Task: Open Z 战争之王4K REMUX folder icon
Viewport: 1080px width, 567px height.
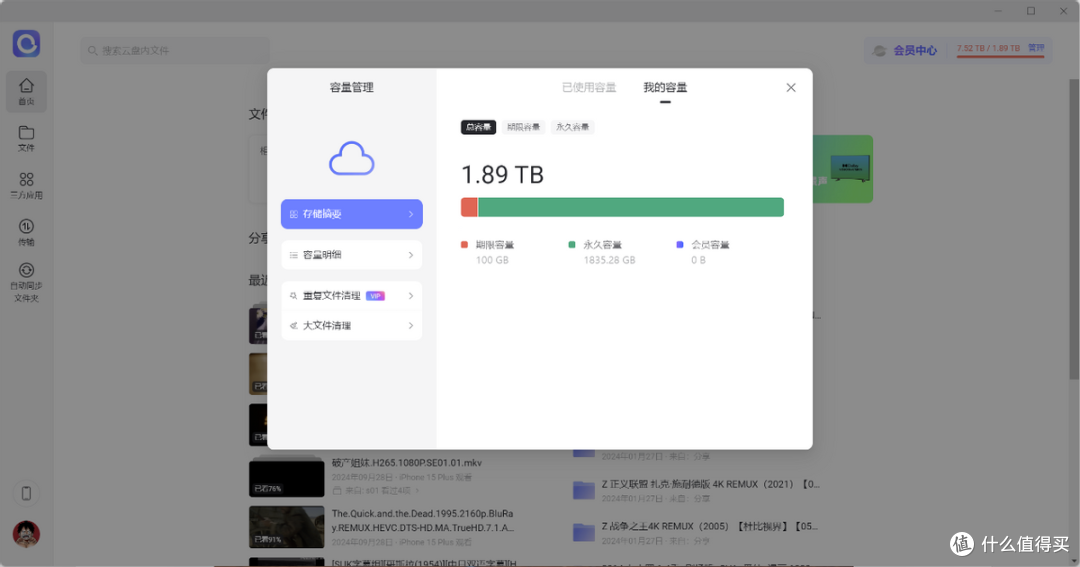Action: [583, 532]
